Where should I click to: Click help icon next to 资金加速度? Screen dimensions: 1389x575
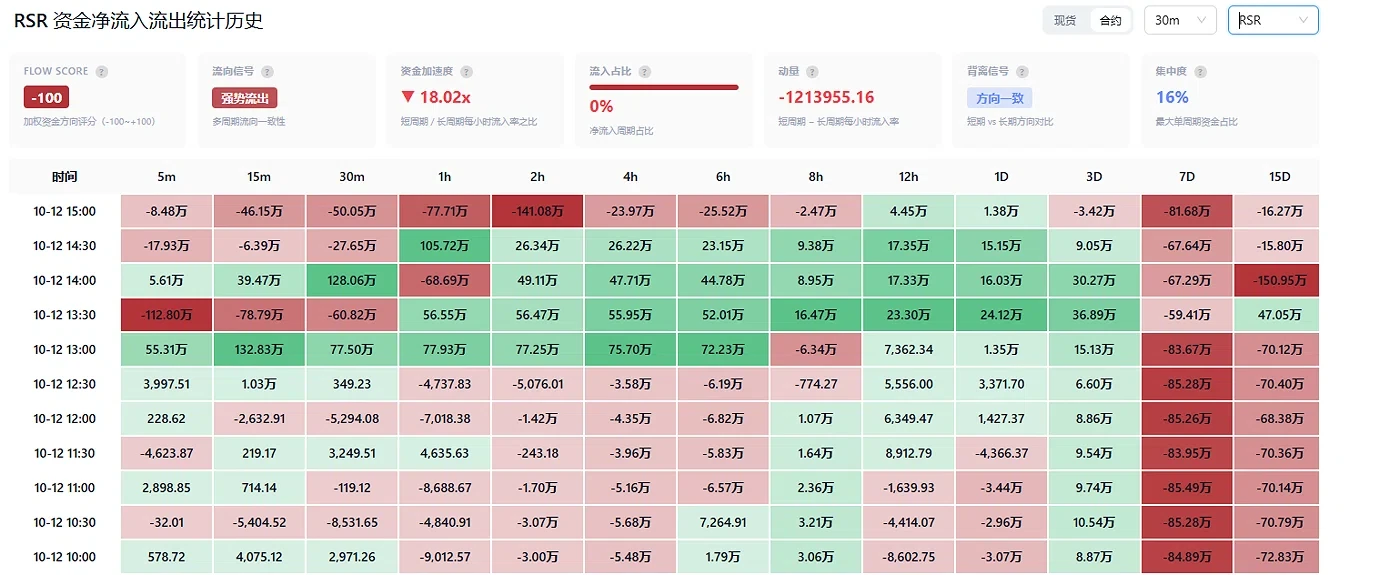click(x=467, y=72)
